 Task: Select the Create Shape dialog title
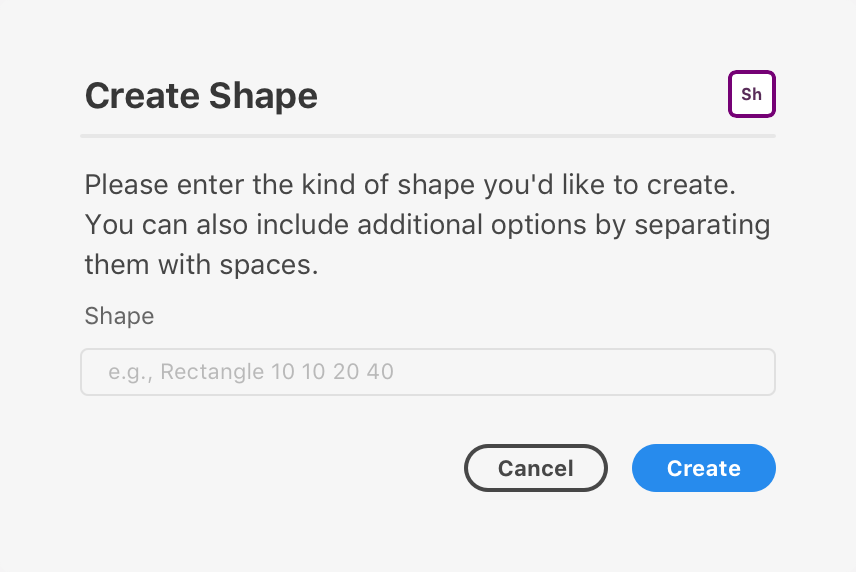[x=201, y=96]
